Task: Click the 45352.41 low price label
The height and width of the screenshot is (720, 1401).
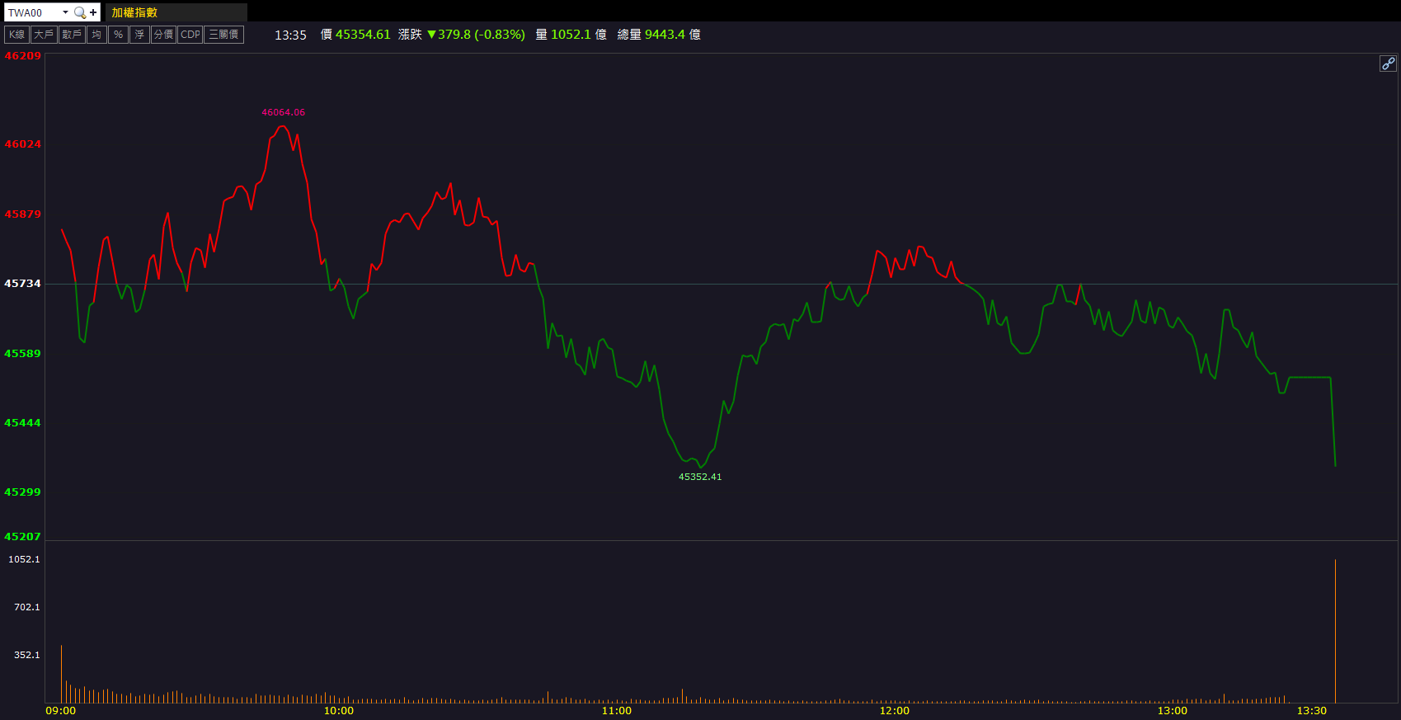Action: [700, 477]
